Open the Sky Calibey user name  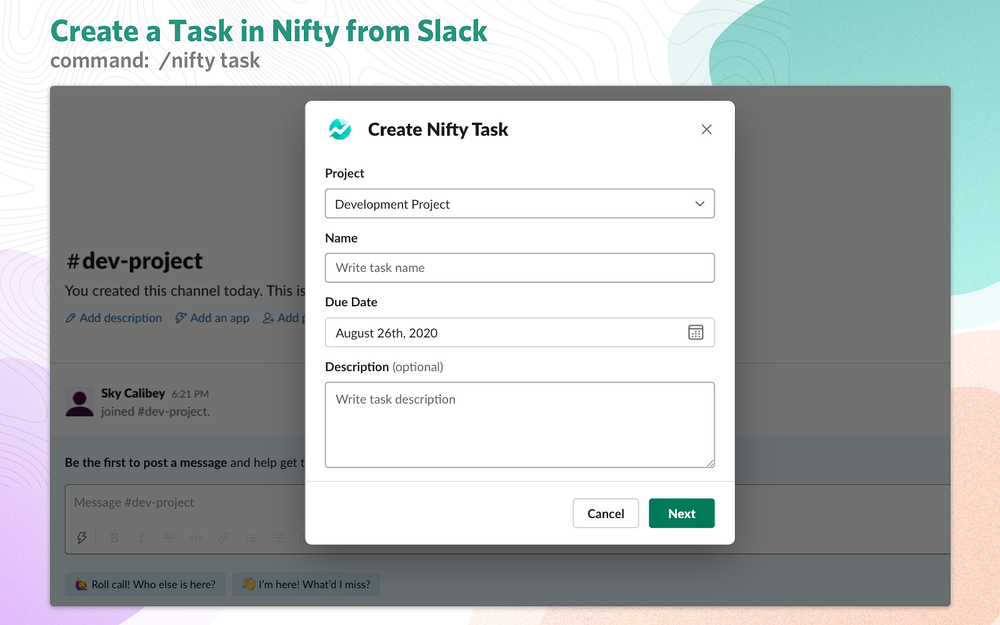click(133, 393)
